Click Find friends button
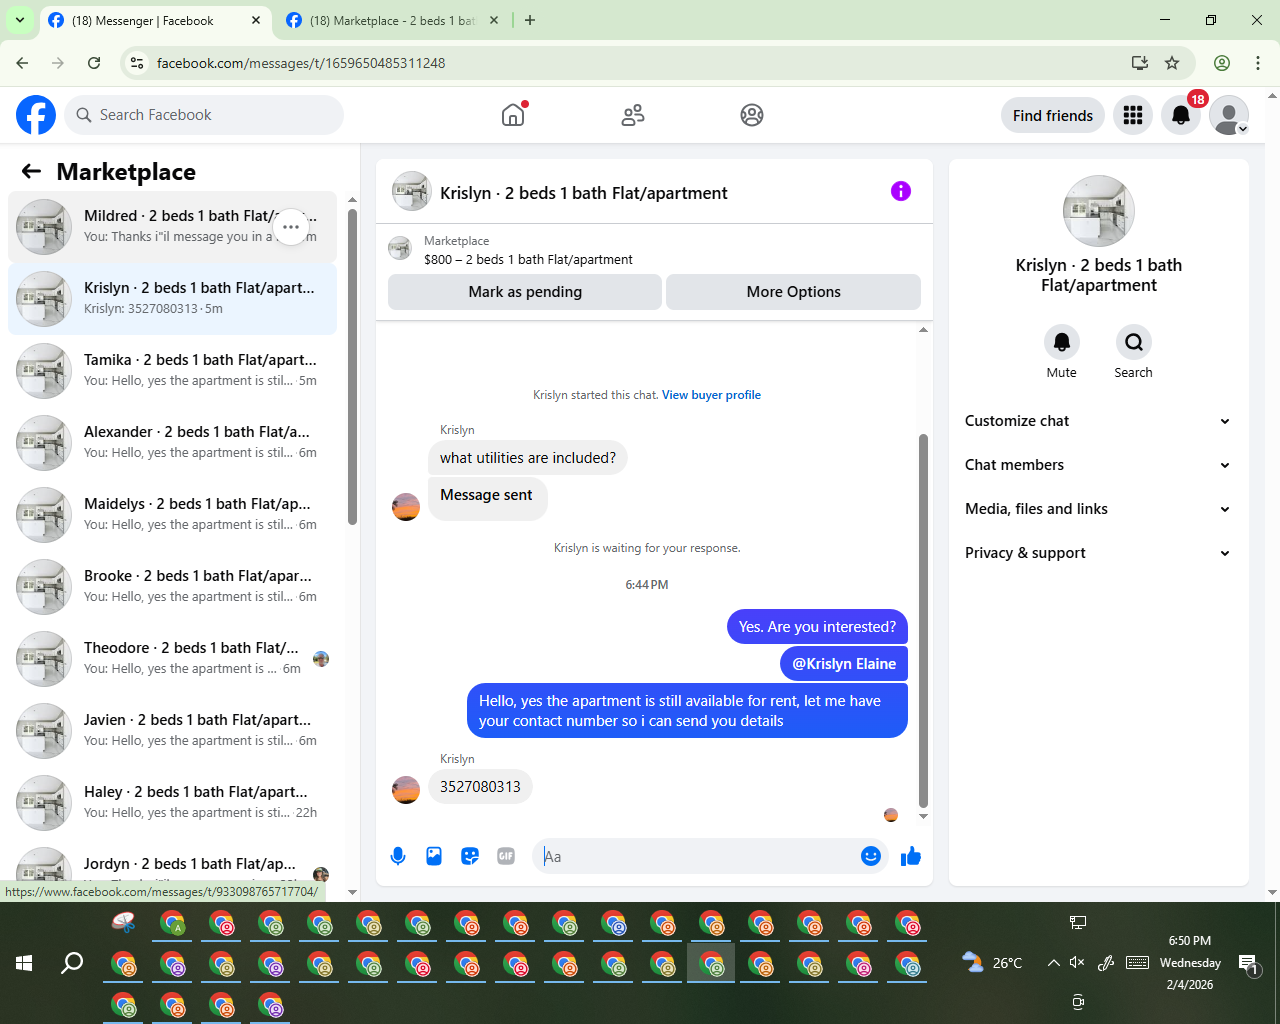 1053,115
